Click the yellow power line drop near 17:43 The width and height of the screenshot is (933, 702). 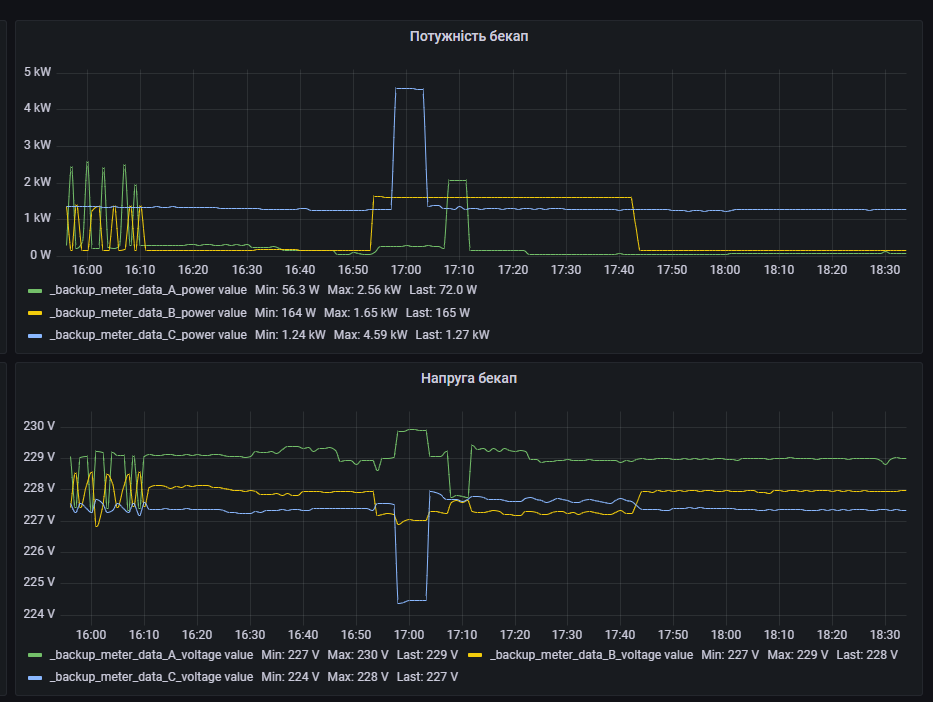click(x=636, y=225)
